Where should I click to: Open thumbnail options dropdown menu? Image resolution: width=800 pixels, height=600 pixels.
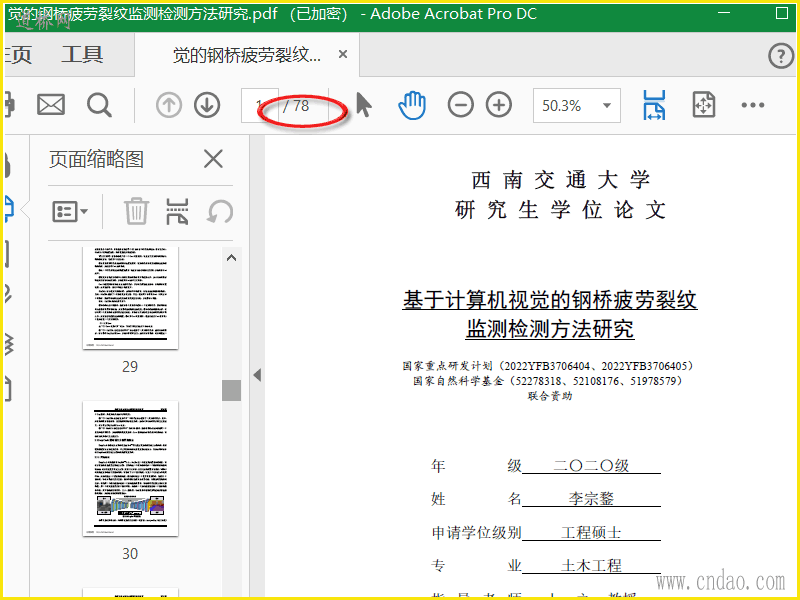pyautogui.click(x=70, y=211)
